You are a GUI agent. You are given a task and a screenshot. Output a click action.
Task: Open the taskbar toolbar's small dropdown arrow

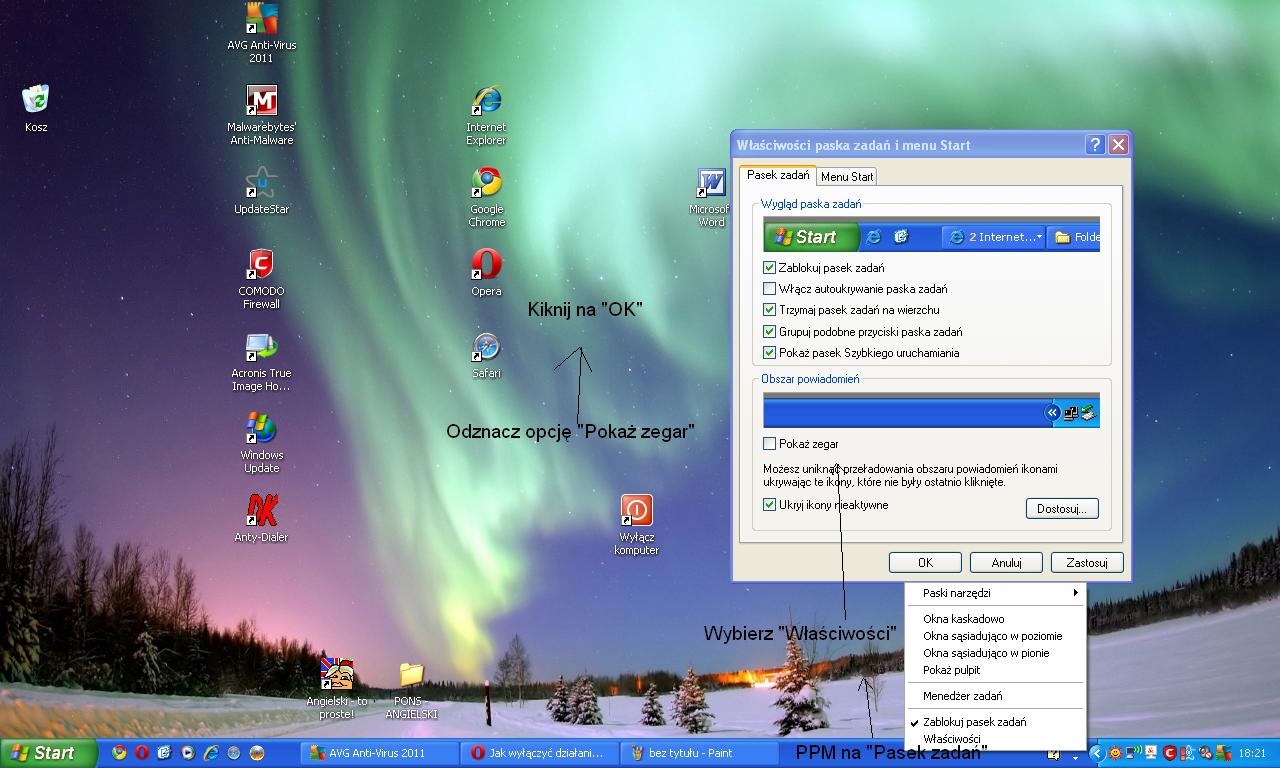(1075, 758)
